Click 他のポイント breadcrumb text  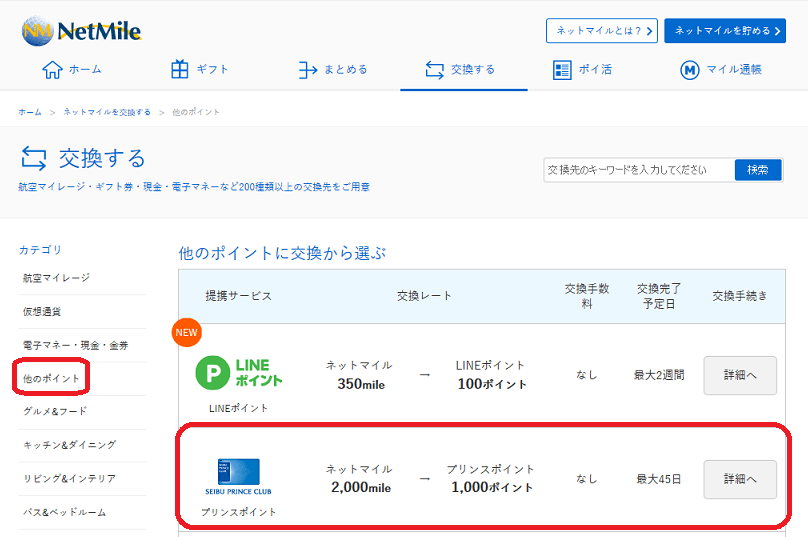point(196,112)
